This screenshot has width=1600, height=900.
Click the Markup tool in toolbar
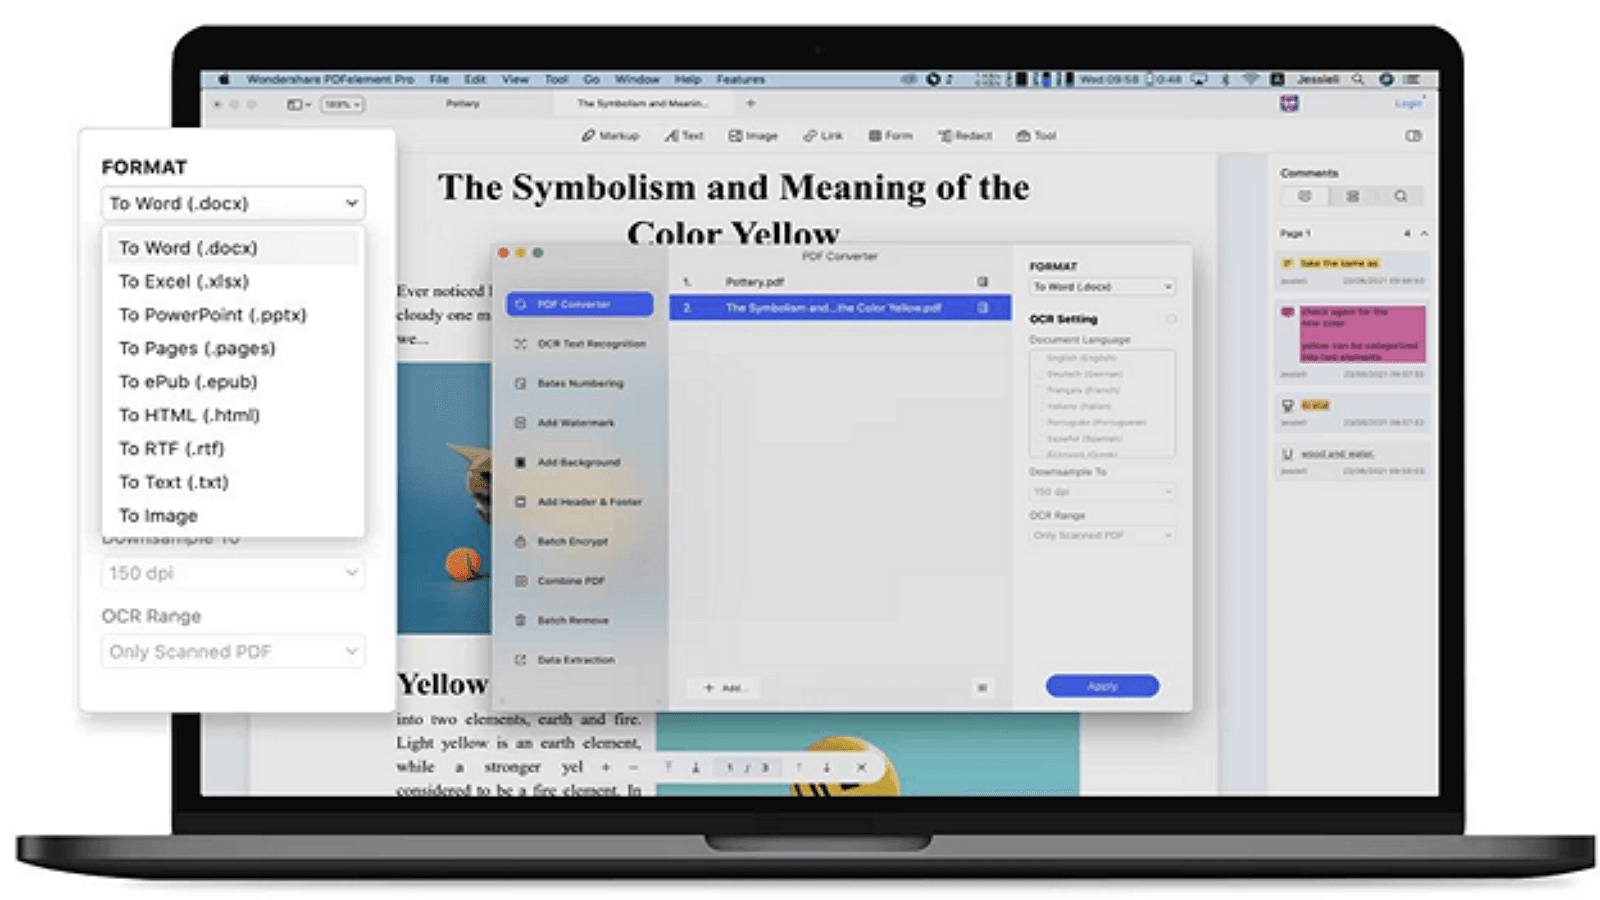[x=610, y=136]
